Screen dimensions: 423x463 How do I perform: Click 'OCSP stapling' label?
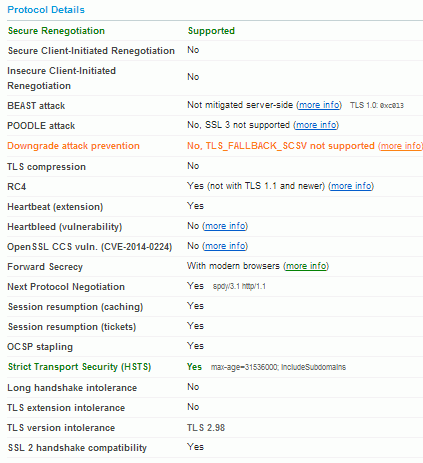click(40, 347)
